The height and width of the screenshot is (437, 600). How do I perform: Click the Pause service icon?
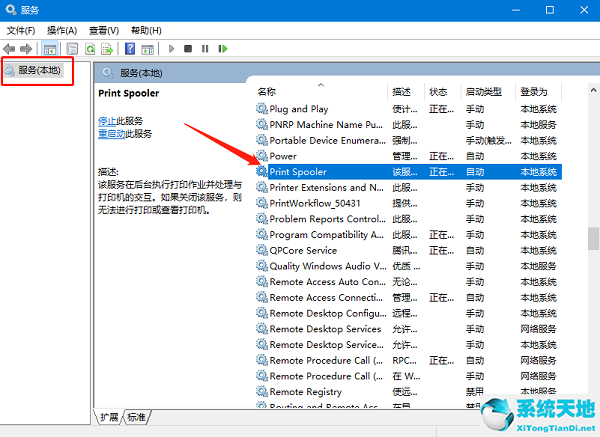(205, 49)
